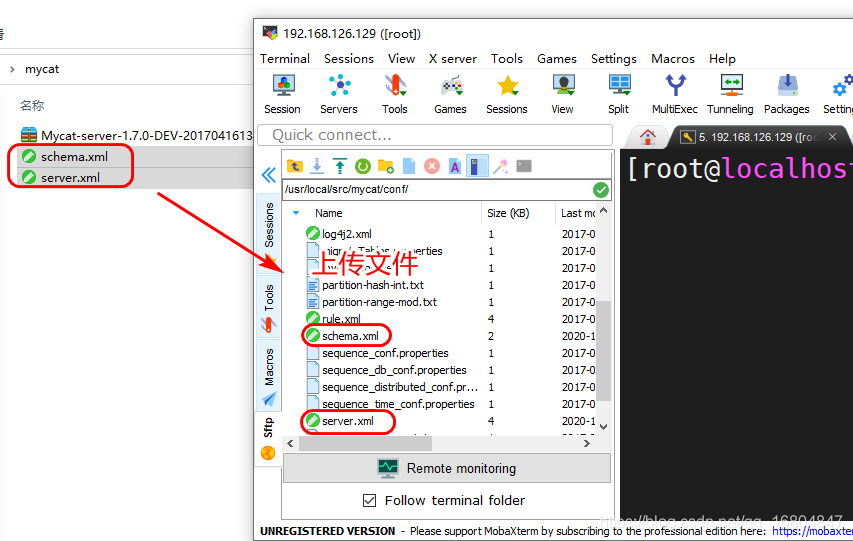Switch to Macros side tab
This screenshot has width=853, height=541.
tap(269, 376)
